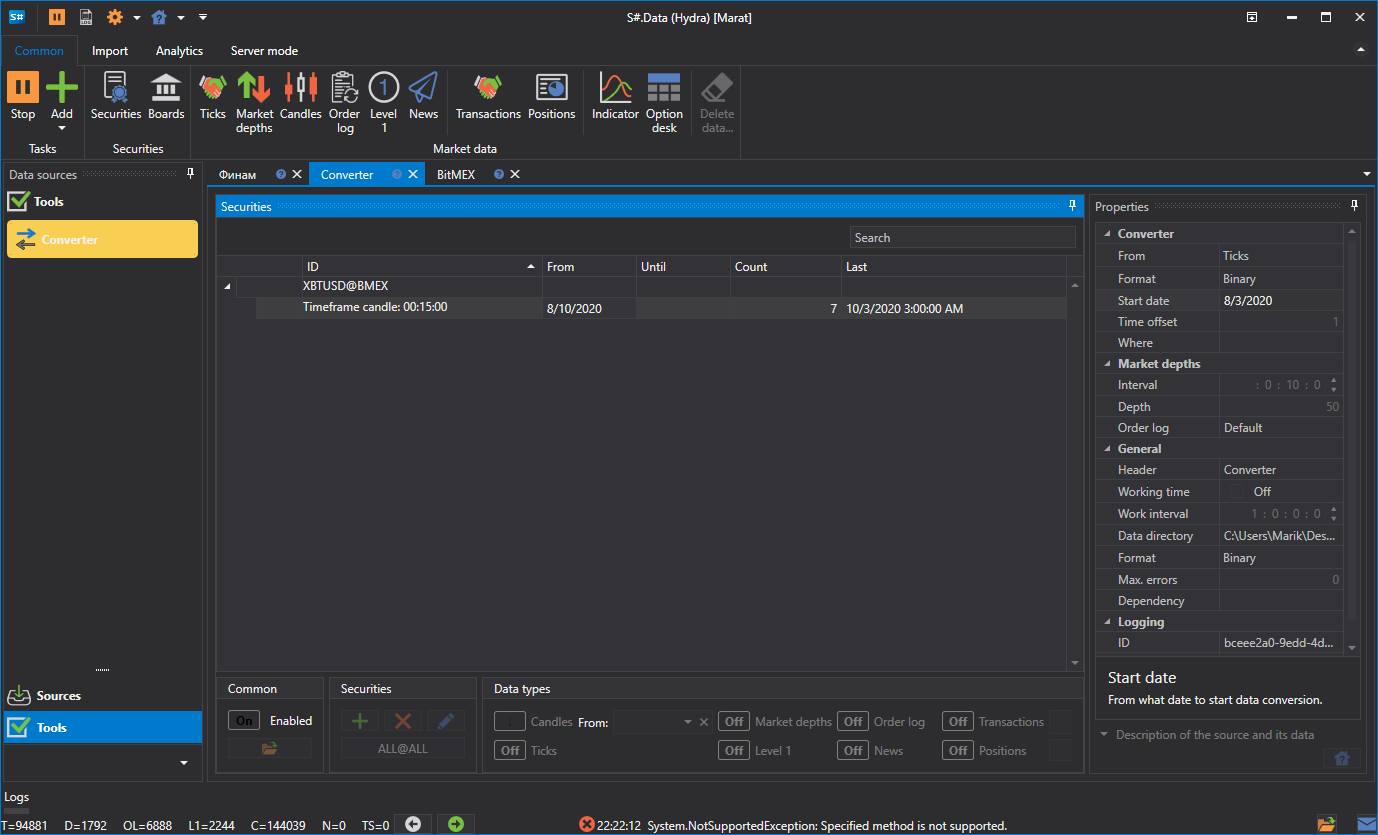This screenshot has width=1378, height=835.
Task: Open the Candles From dropdown
Action: click(x=688, y=722)
